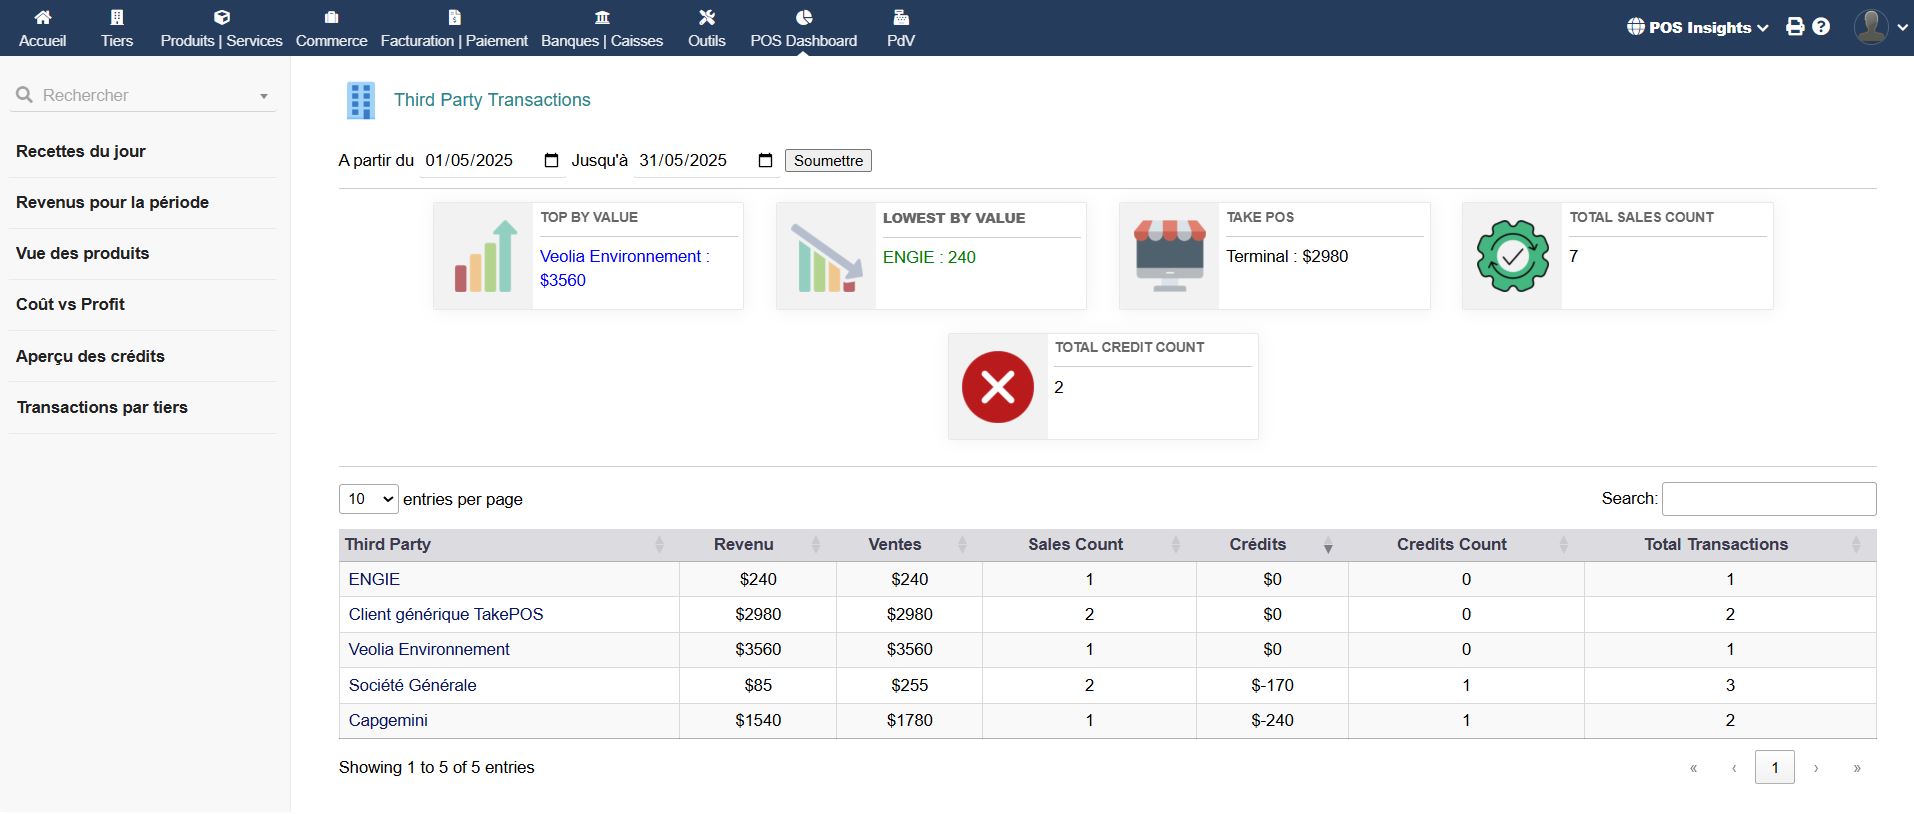Viewport: 1914px width, 814px height.
Task: Open the entries per page dropdown
Action: pyautogui.click(x=368, y=499)
